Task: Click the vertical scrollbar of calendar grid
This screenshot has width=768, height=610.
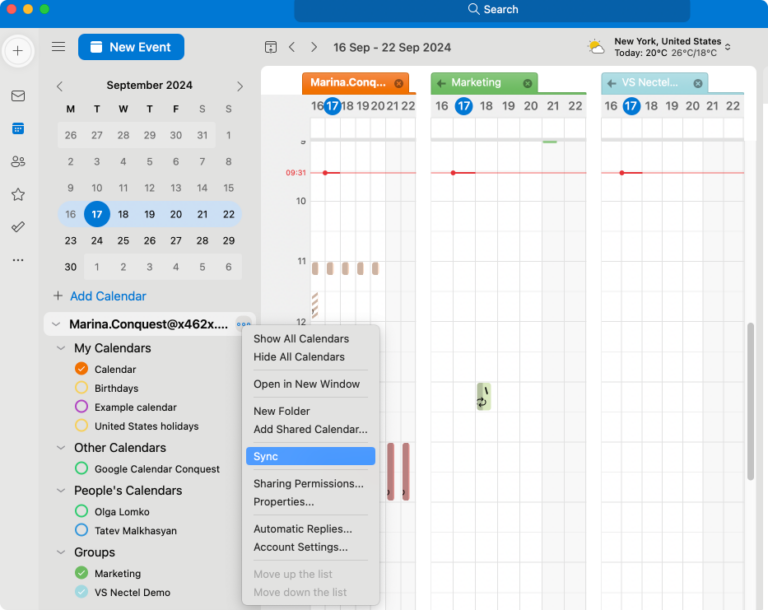Action: pos(750,401)
